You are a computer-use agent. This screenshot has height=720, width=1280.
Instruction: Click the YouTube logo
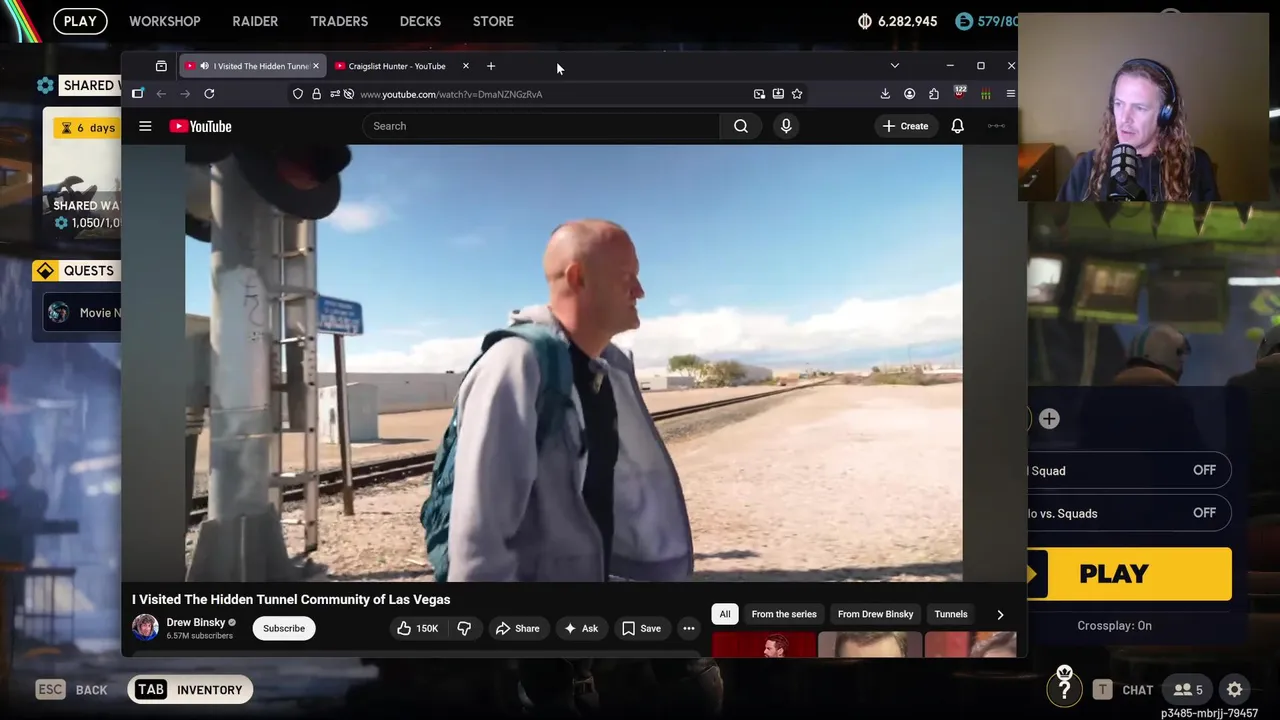point(200,126)
